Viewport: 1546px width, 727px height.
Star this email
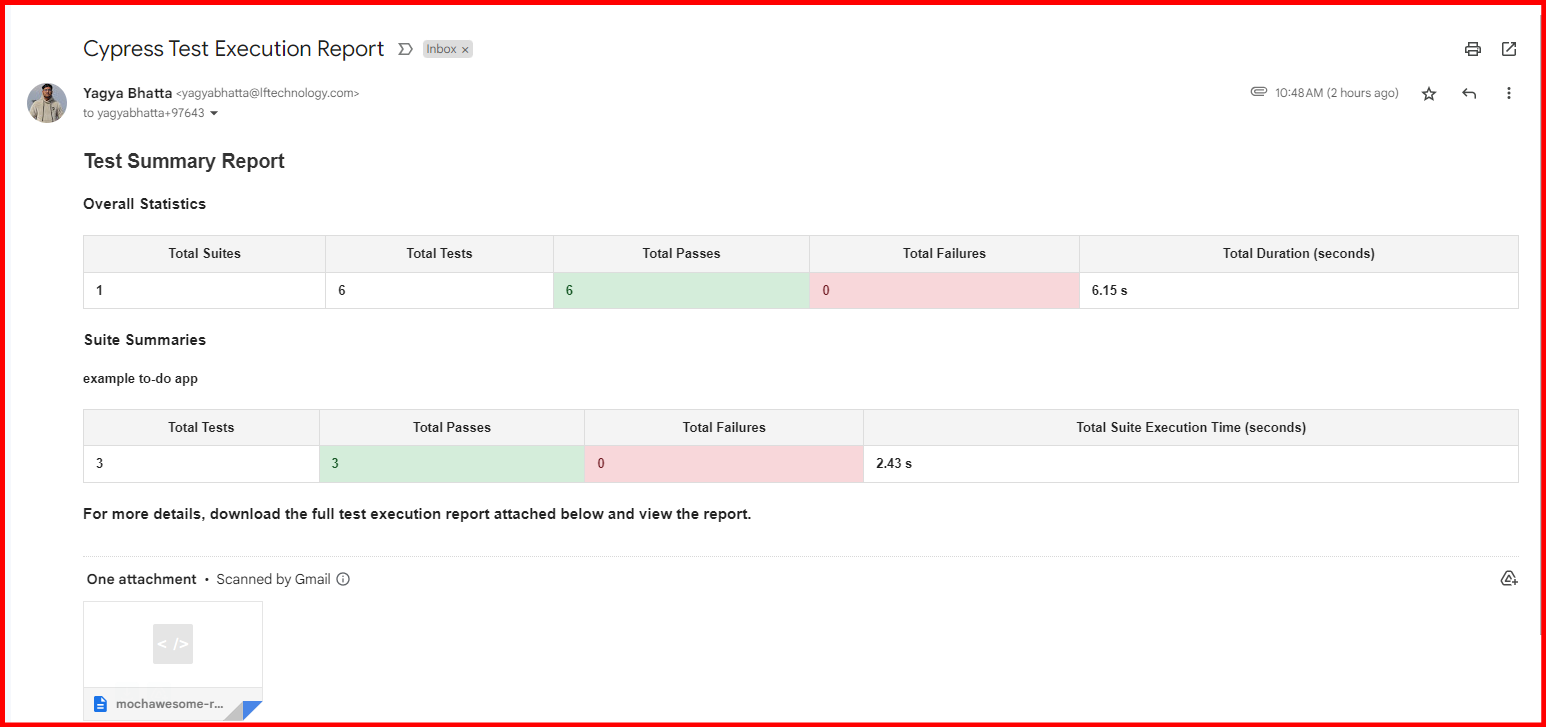pyautogui.click(x=1429, y=93)
